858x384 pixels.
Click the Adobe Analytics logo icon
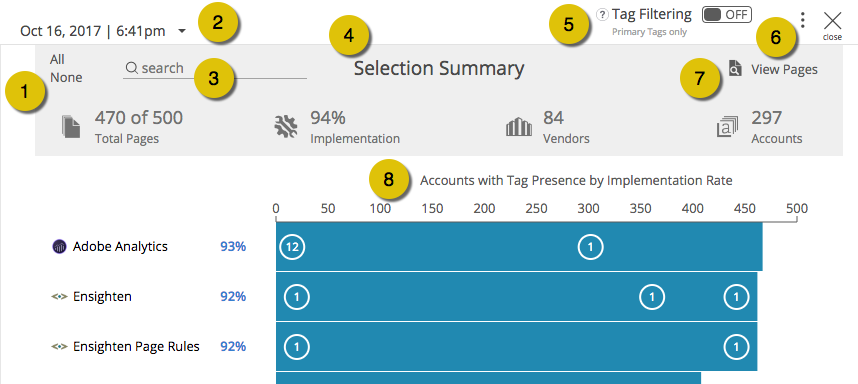coord(59,247)
